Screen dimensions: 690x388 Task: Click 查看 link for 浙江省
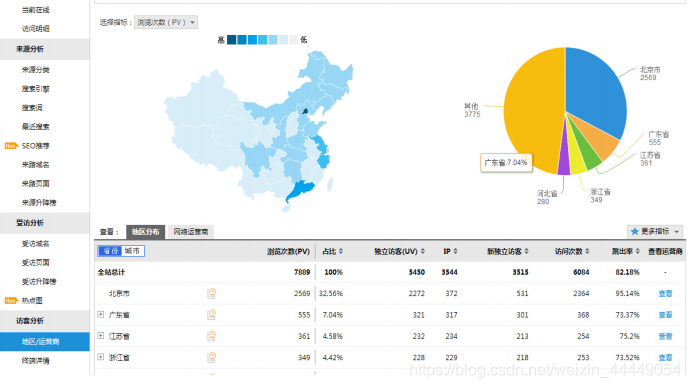click(665, 357)
